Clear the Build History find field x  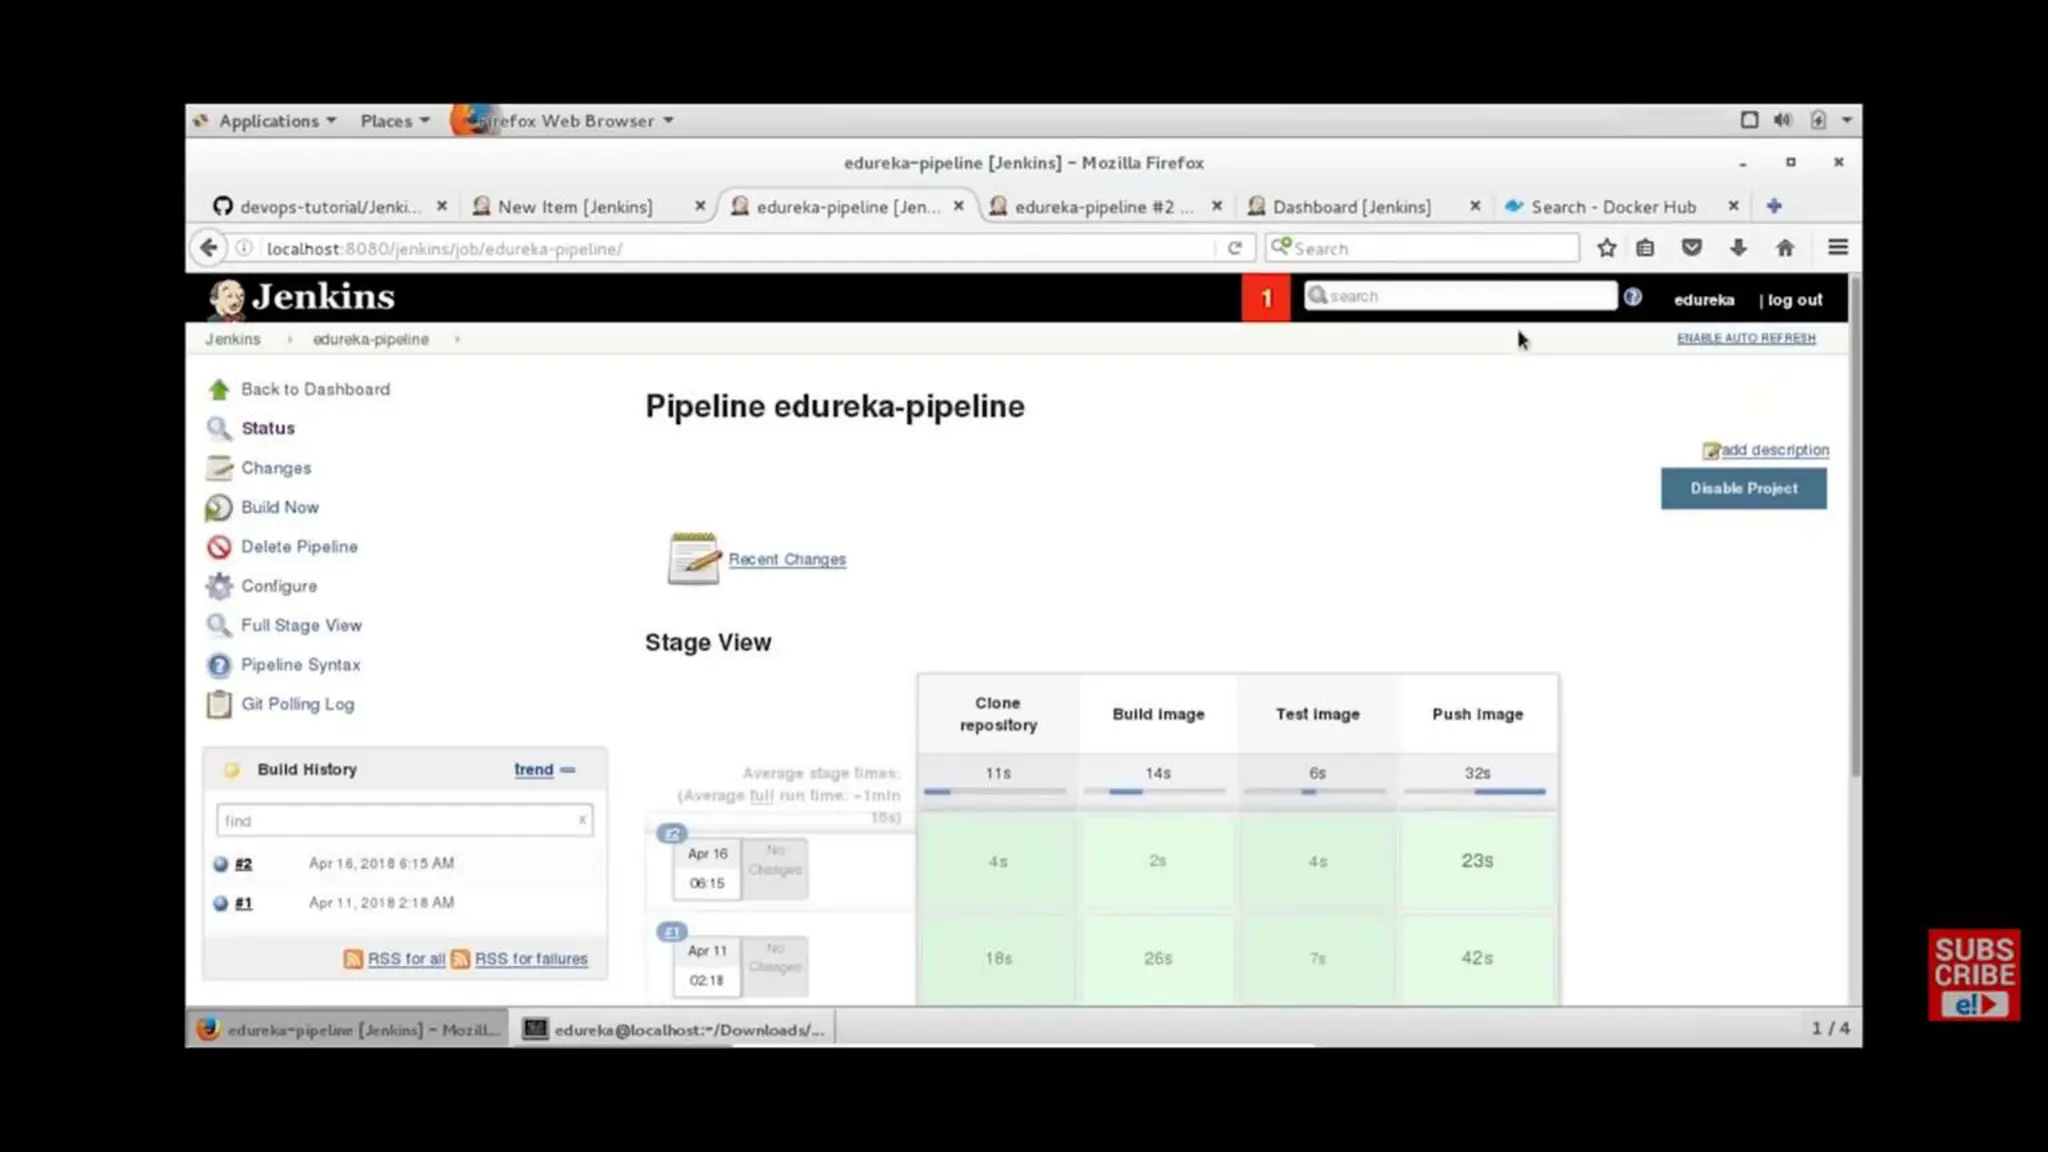582,820
